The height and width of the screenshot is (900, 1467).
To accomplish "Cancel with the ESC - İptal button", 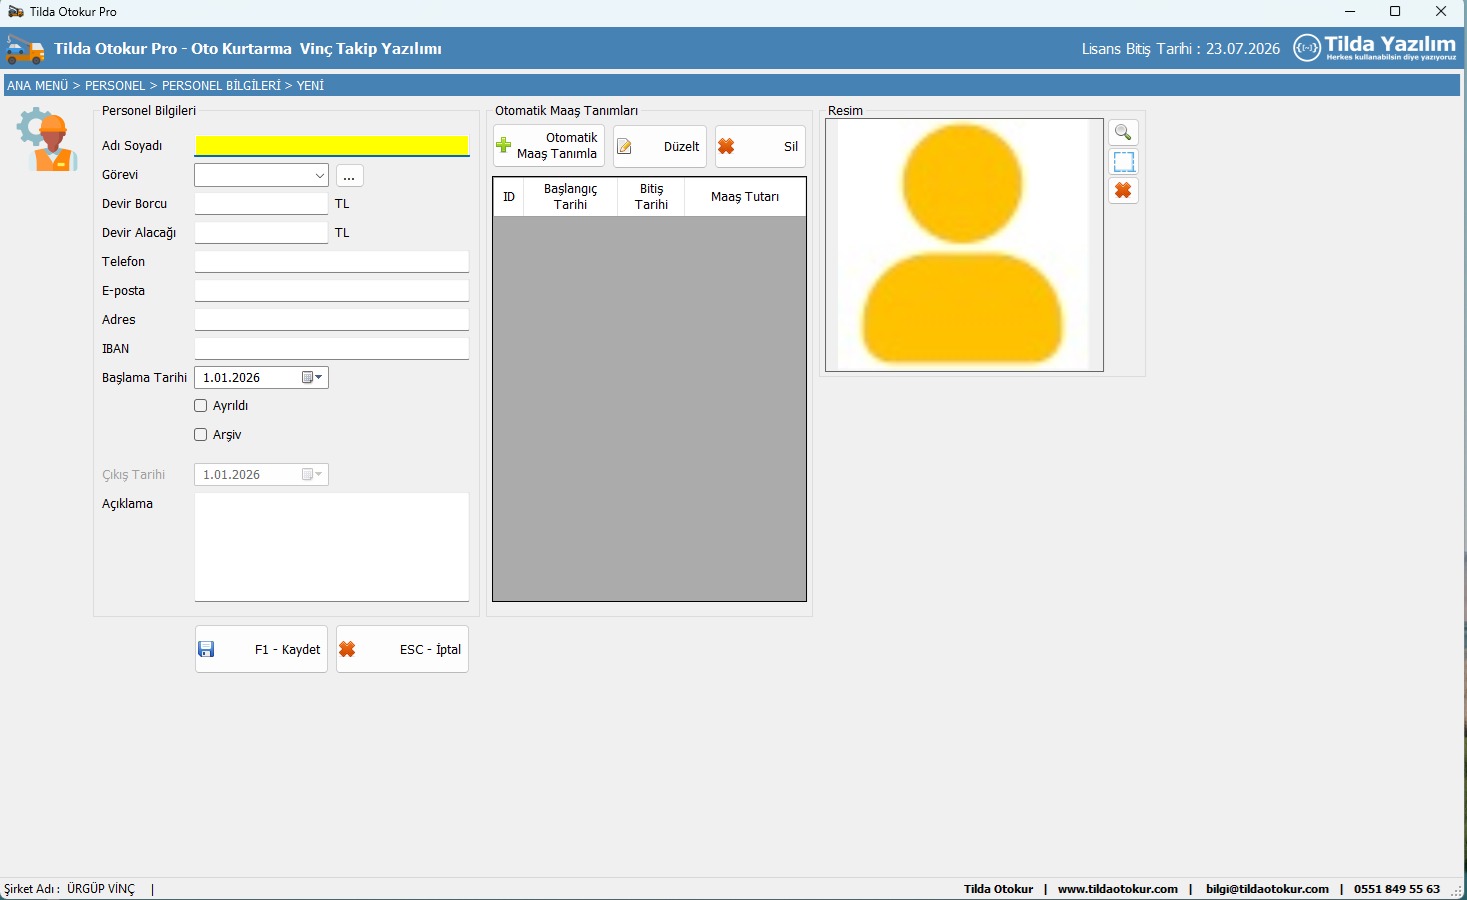I will (402, 650).
